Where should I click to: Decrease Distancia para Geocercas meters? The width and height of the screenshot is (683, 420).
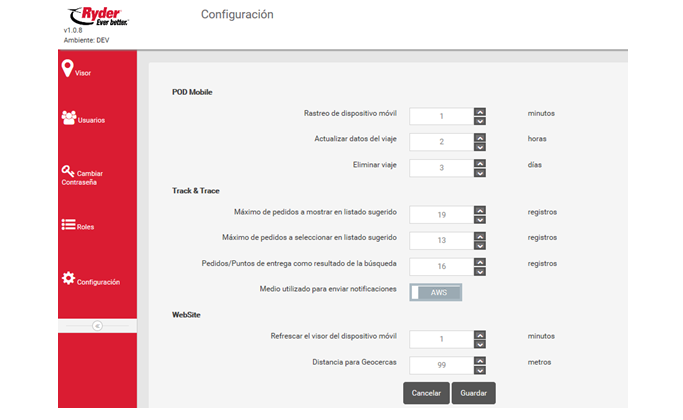[x=480, y=369]
